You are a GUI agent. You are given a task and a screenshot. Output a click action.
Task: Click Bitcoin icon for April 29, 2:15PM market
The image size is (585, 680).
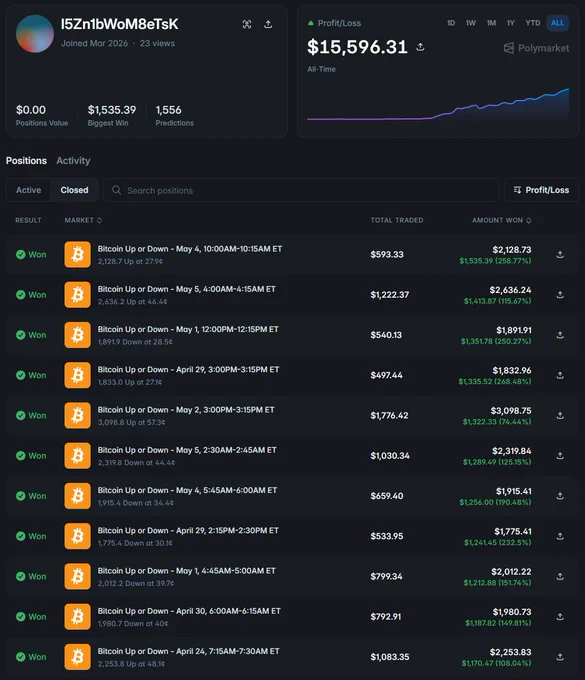coord(78,536)
